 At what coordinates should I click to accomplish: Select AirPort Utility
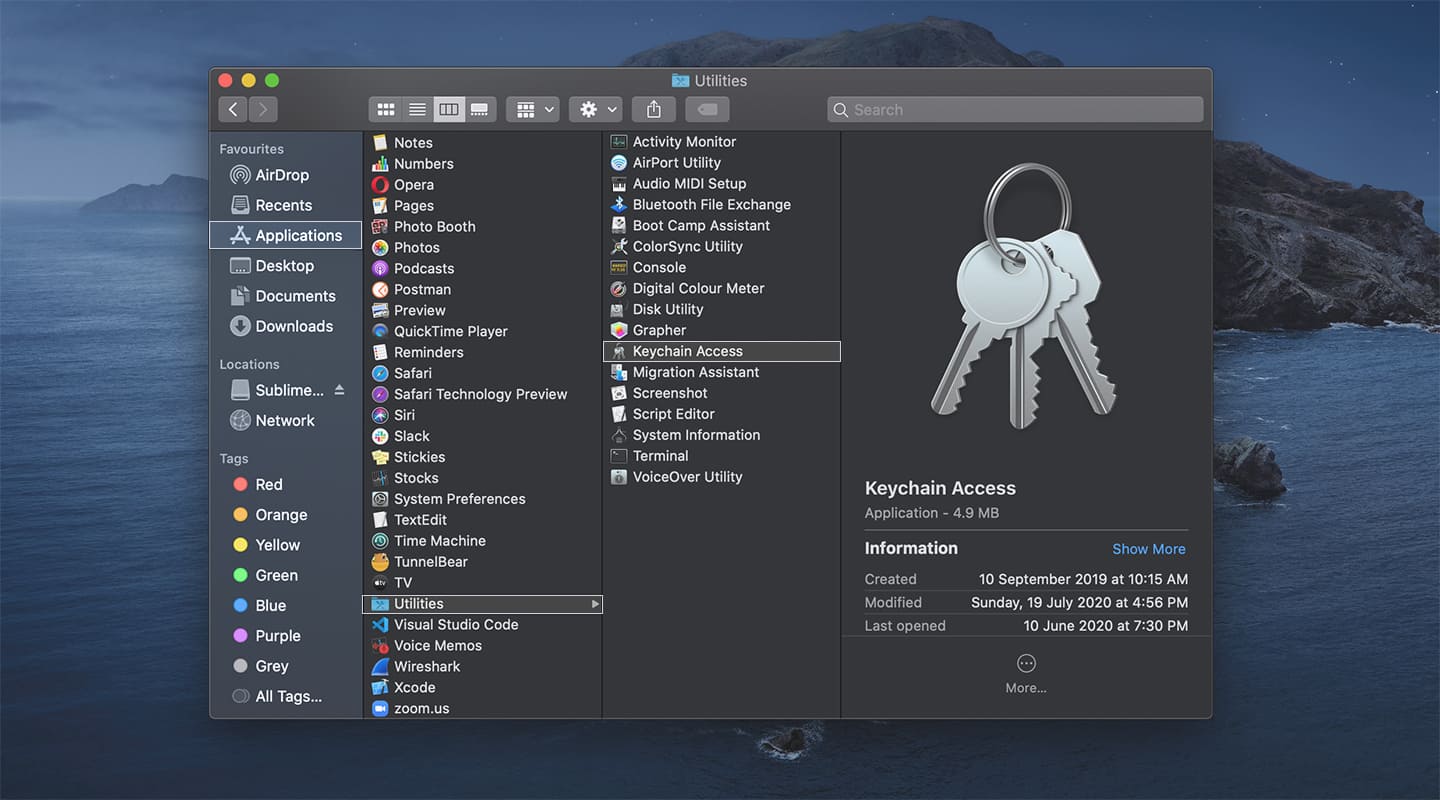point(675,162)
